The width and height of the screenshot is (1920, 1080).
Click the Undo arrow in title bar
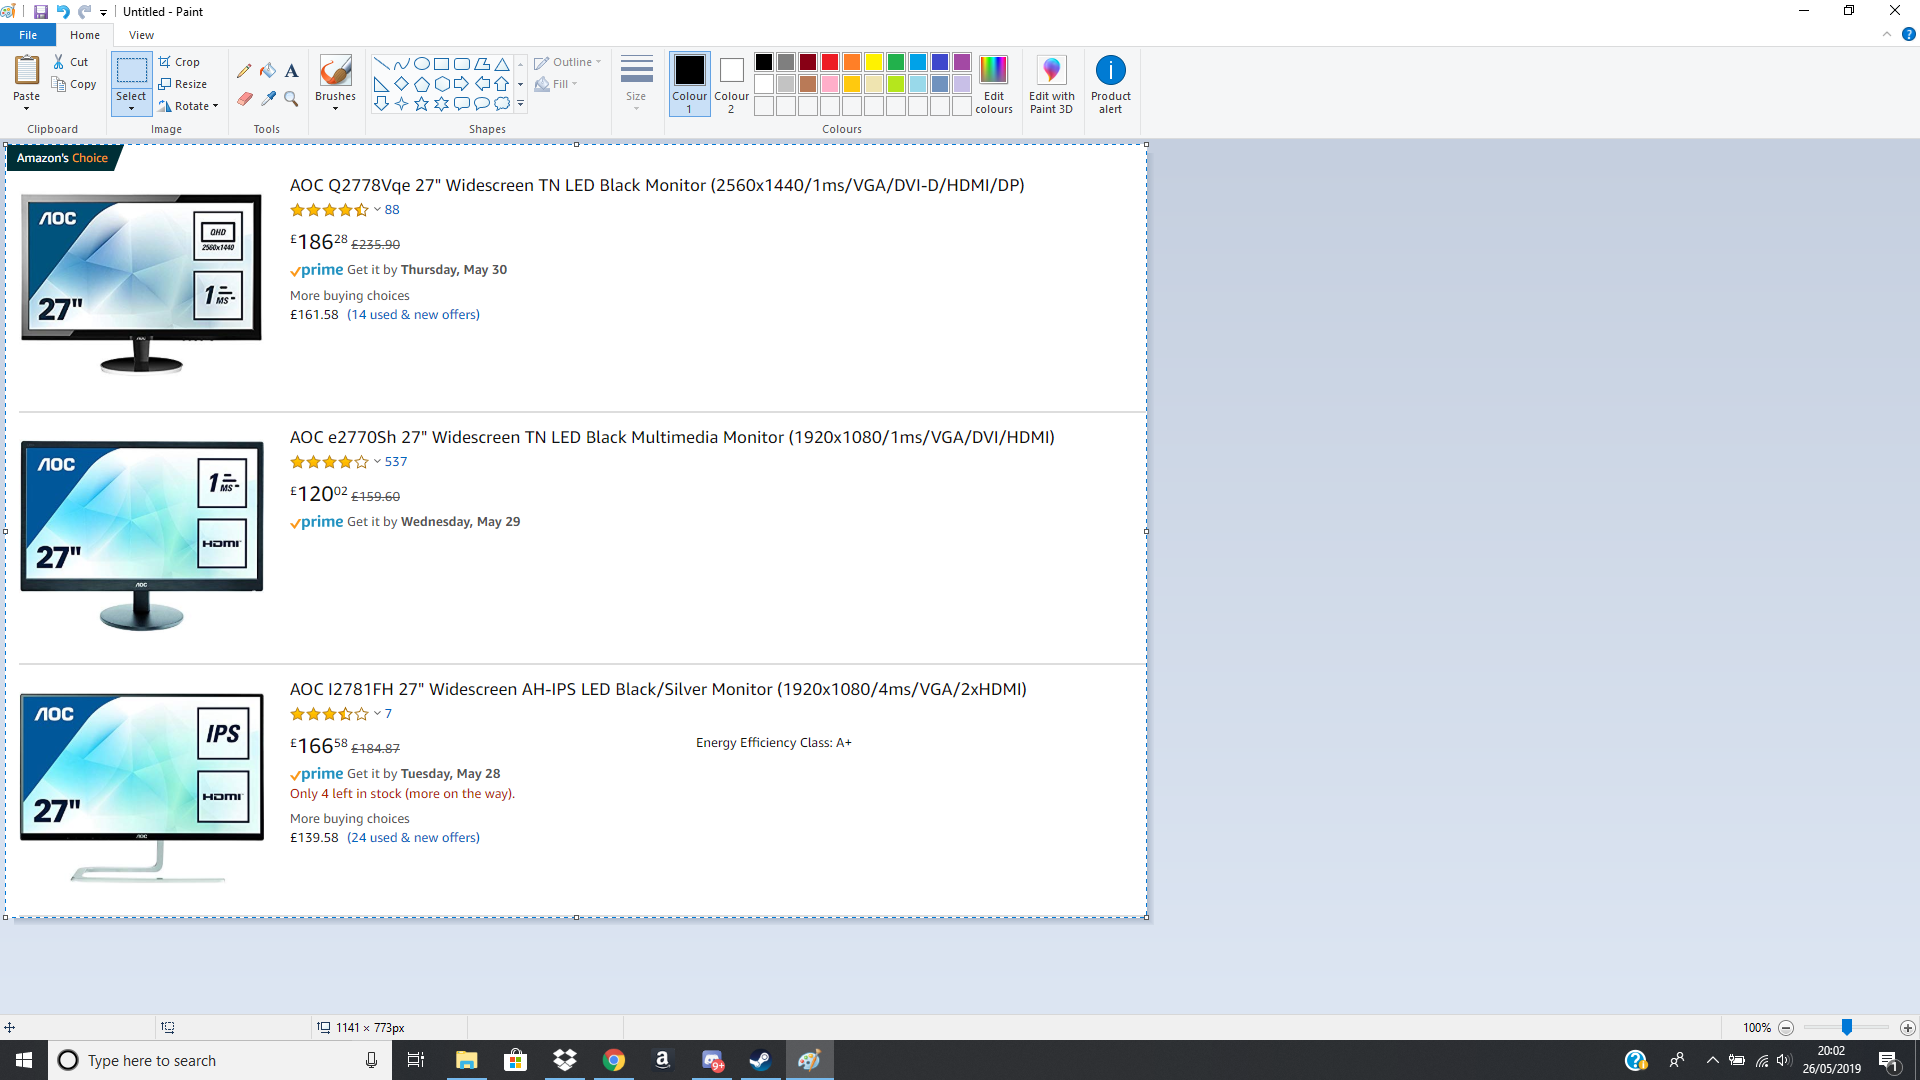click(x=62, y=11)
